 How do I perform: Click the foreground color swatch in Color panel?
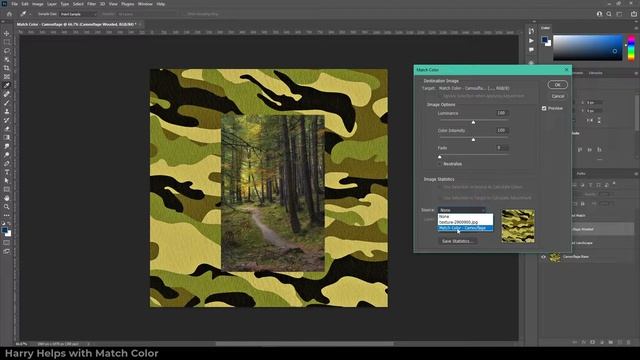point(544,40)
